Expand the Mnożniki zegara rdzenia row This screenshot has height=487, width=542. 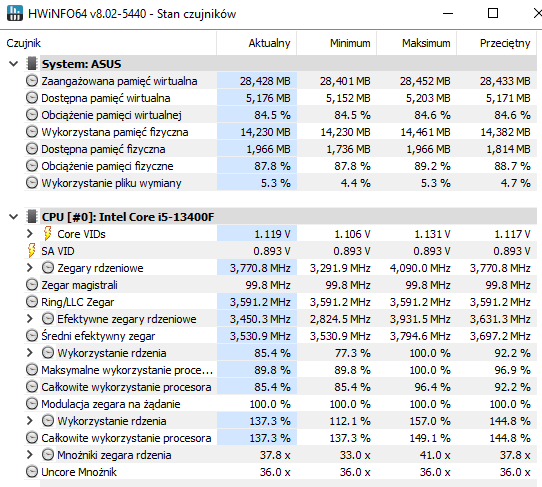(x=30, y=455)
